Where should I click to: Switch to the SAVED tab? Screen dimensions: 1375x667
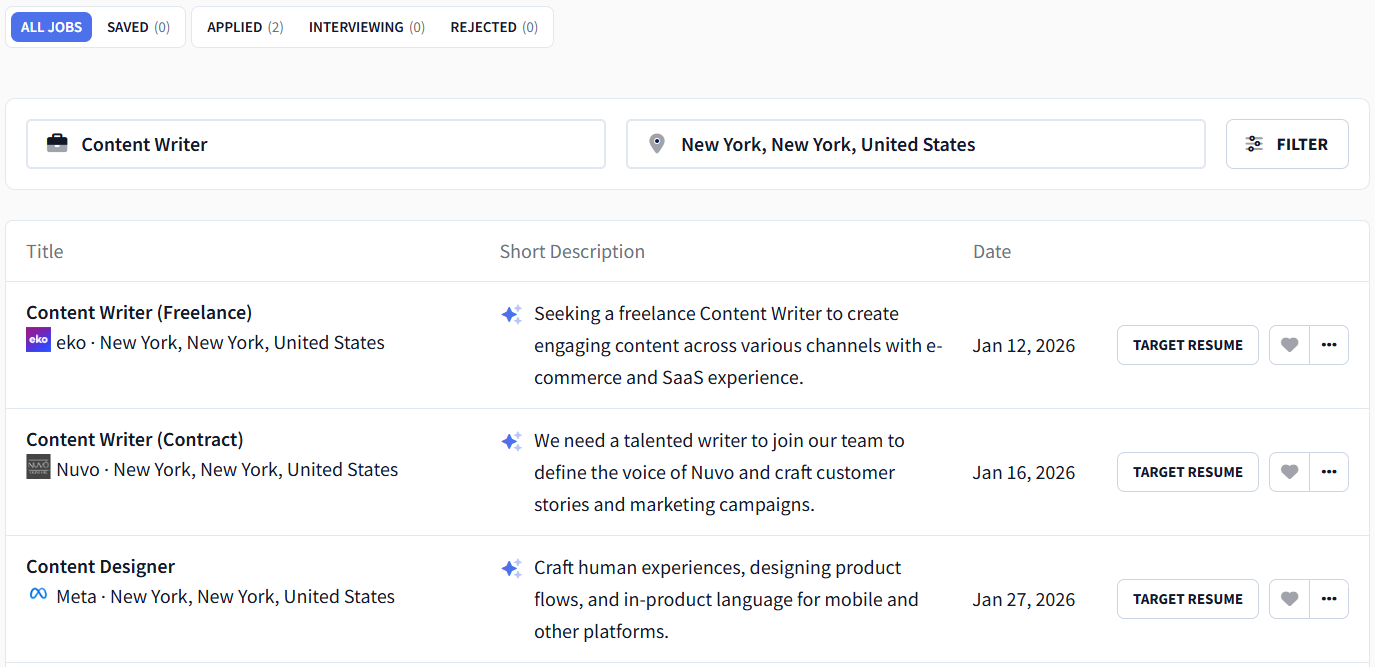(138, 27)
